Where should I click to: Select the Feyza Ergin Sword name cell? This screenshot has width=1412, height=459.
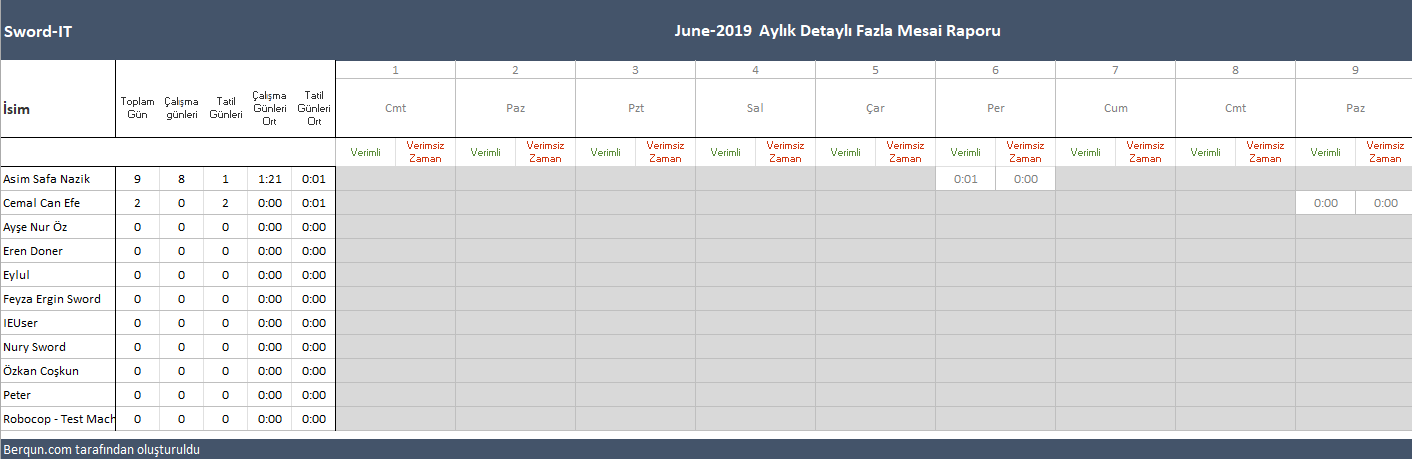click(x=52, y=299)
